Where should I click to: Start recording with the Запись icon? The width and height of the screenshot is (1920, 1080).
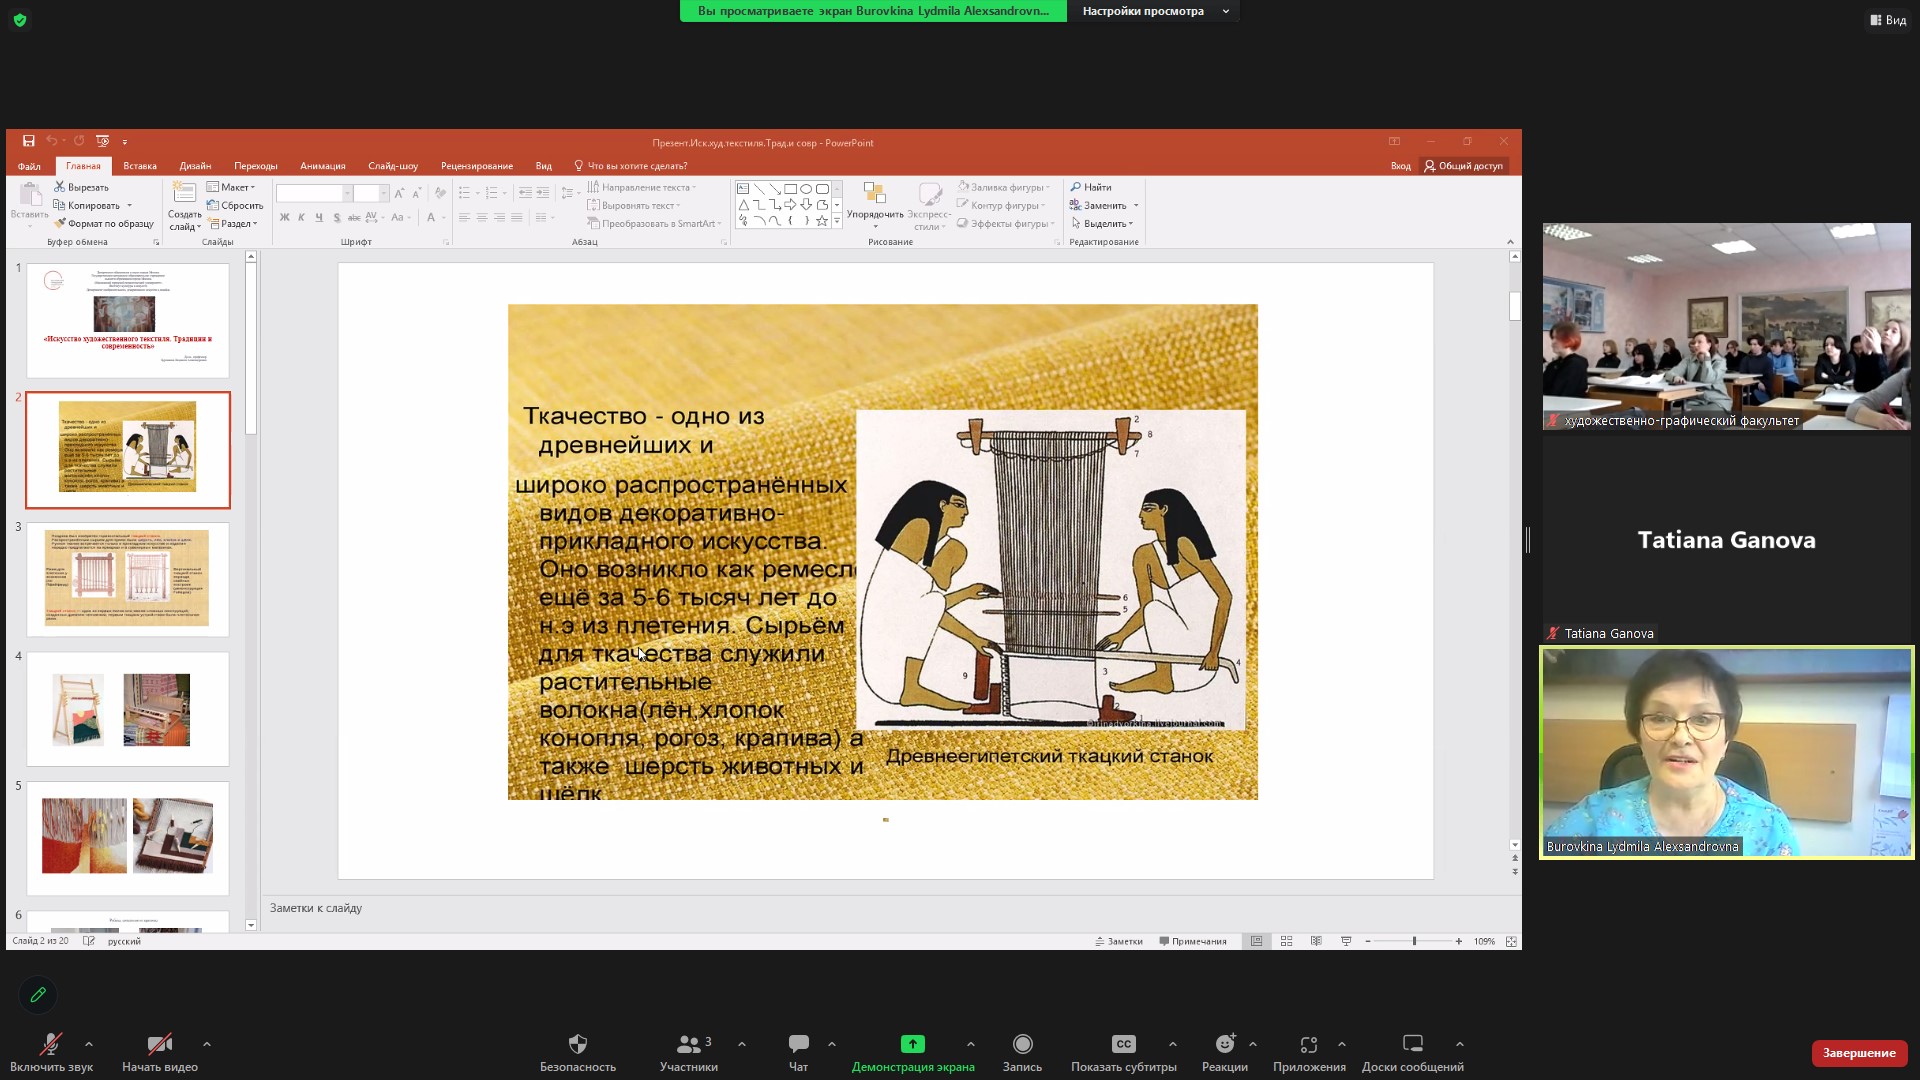(x=1022, y=1044)
